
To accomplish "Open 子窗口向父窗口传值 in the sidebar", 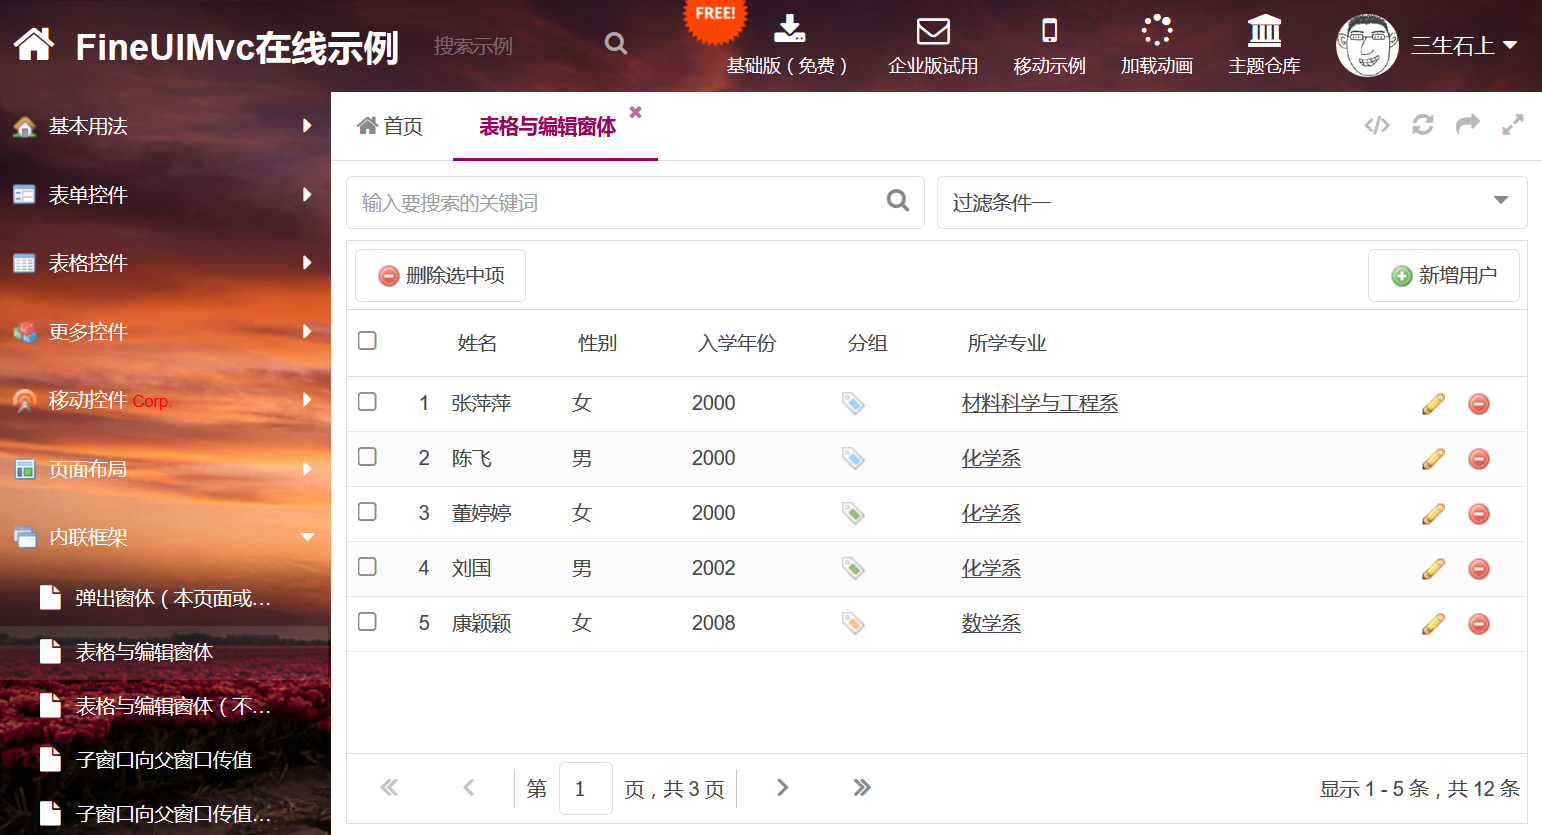I will coord(164,760).
